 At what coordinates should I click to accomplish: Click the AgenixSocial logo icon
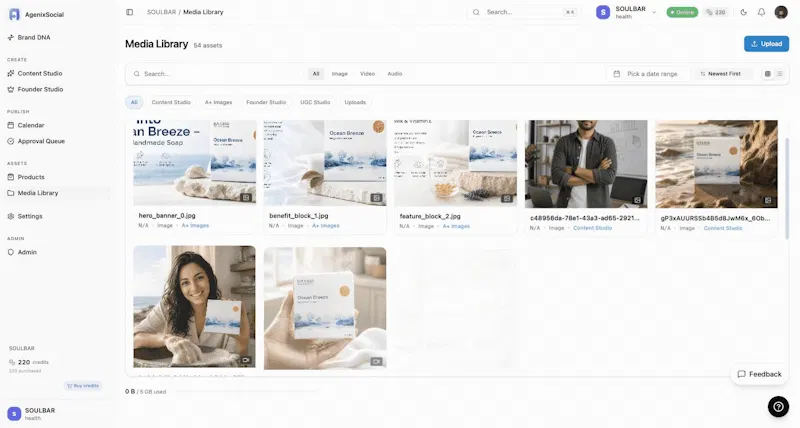point(14,14)
